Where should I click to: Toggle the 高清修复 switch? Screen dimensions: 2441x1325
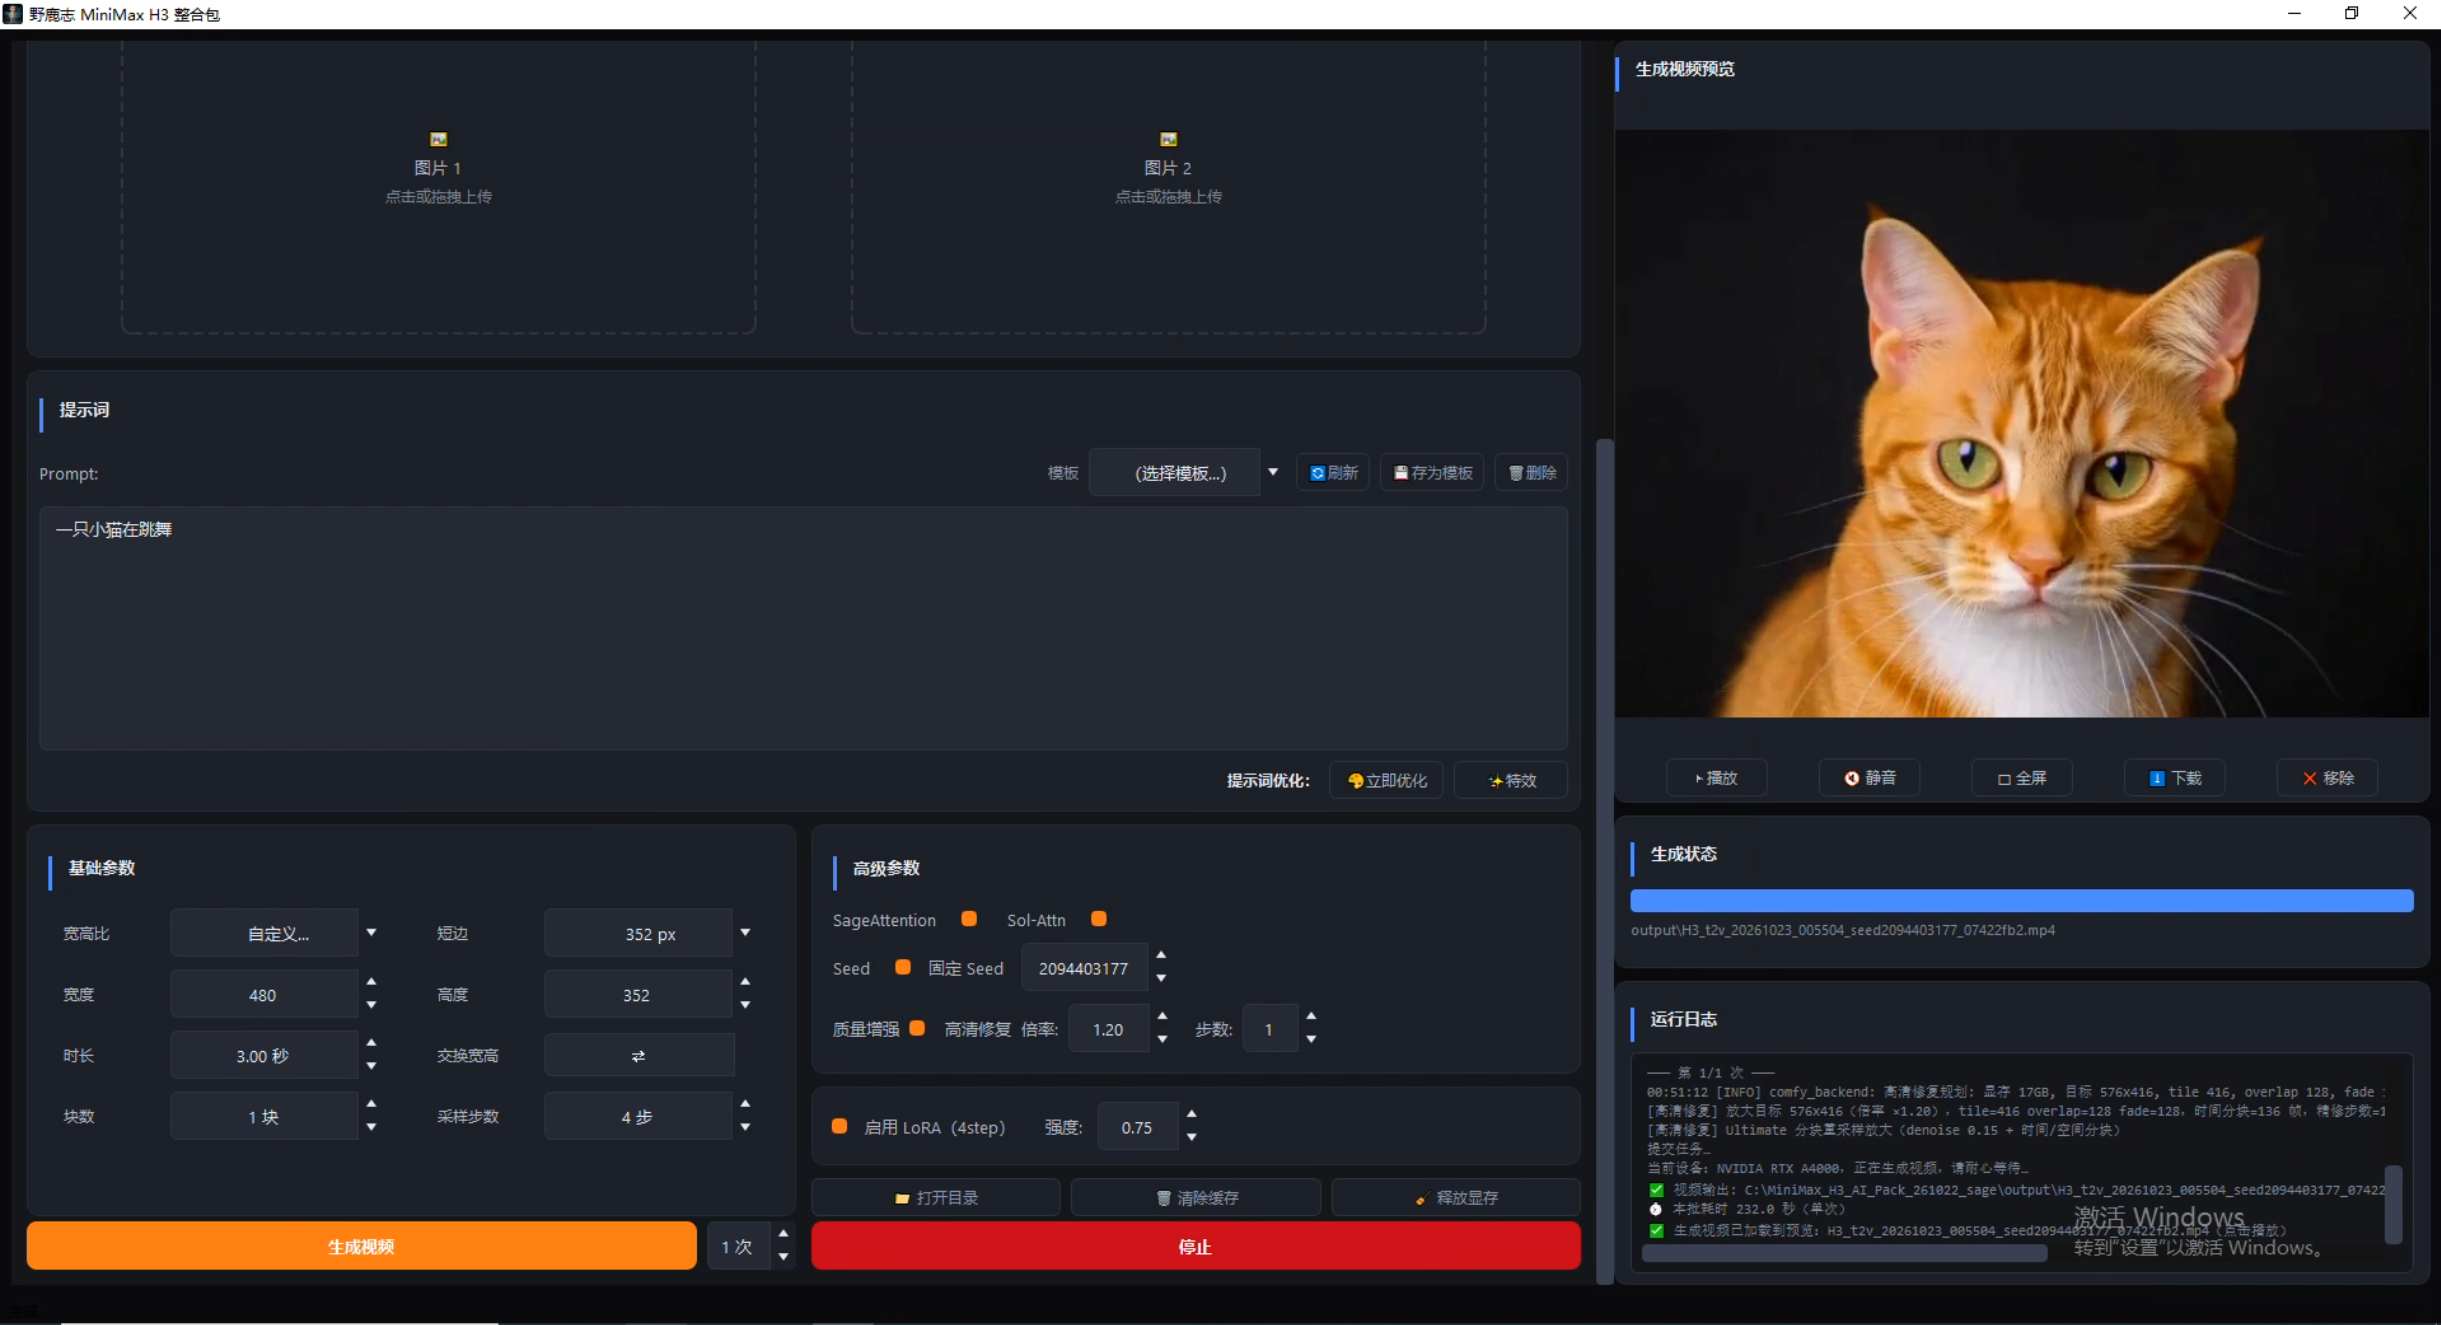[x=917, y=1028]
